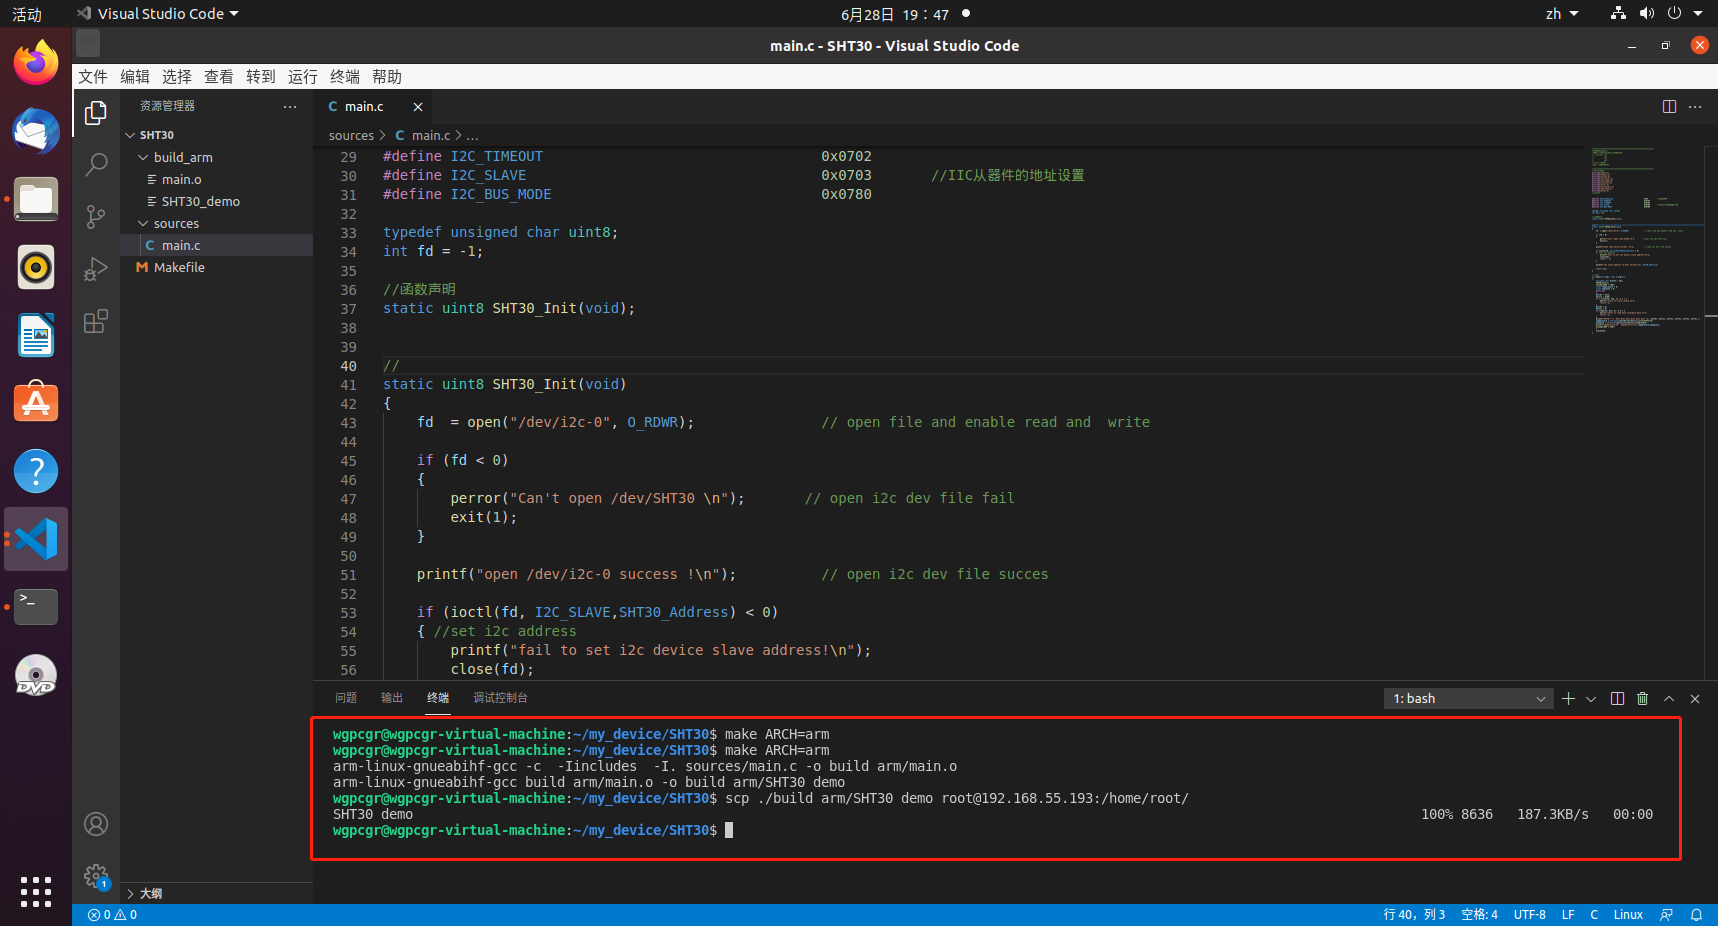The width and height of the screenshot is (1718, 926).
Task: Click sources in the breadcrumb
Action: (x=351, y=136)
